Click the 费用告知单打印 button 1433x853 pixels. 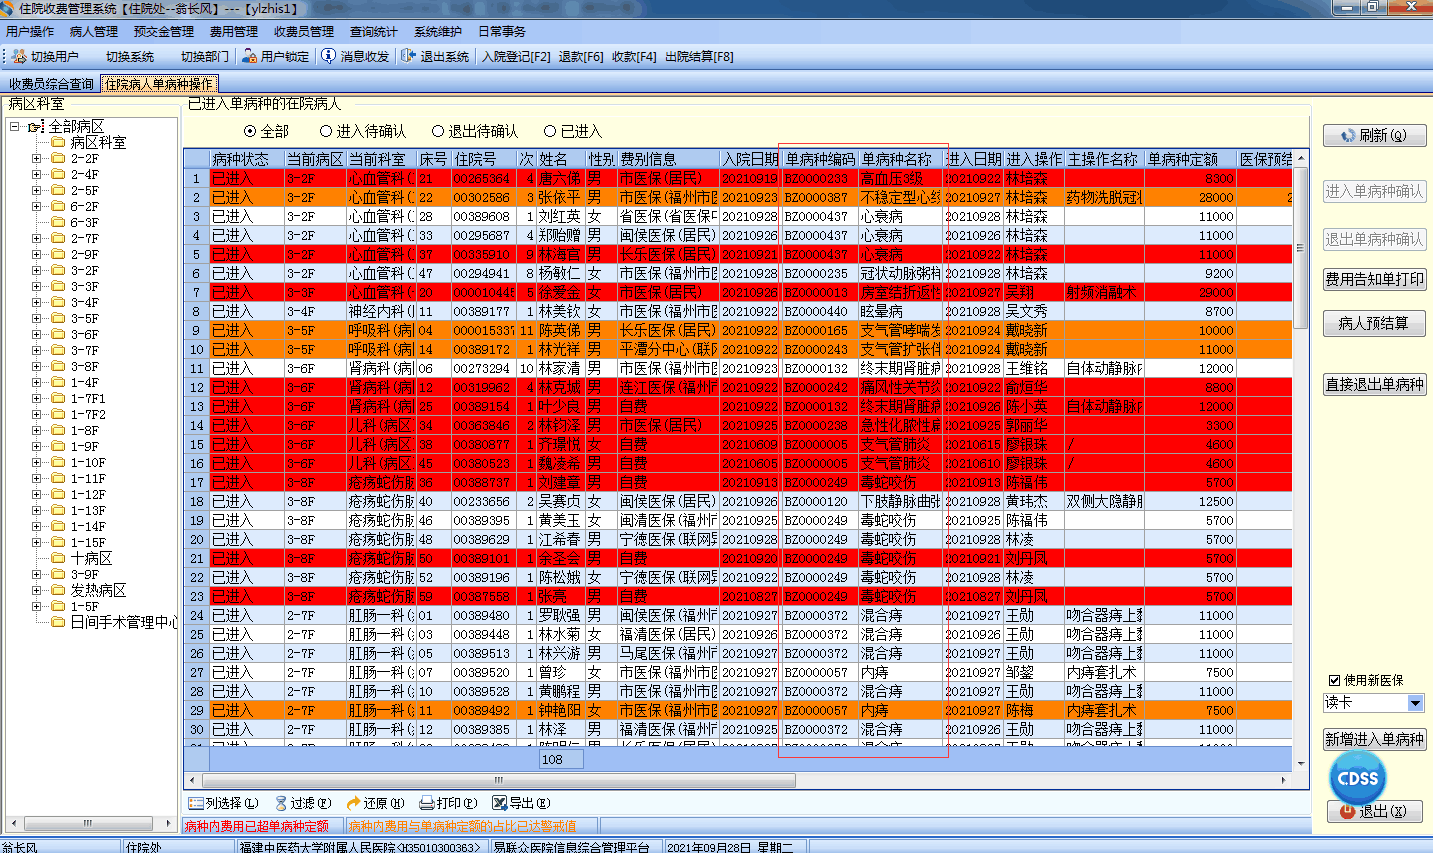pos(1375,279)
